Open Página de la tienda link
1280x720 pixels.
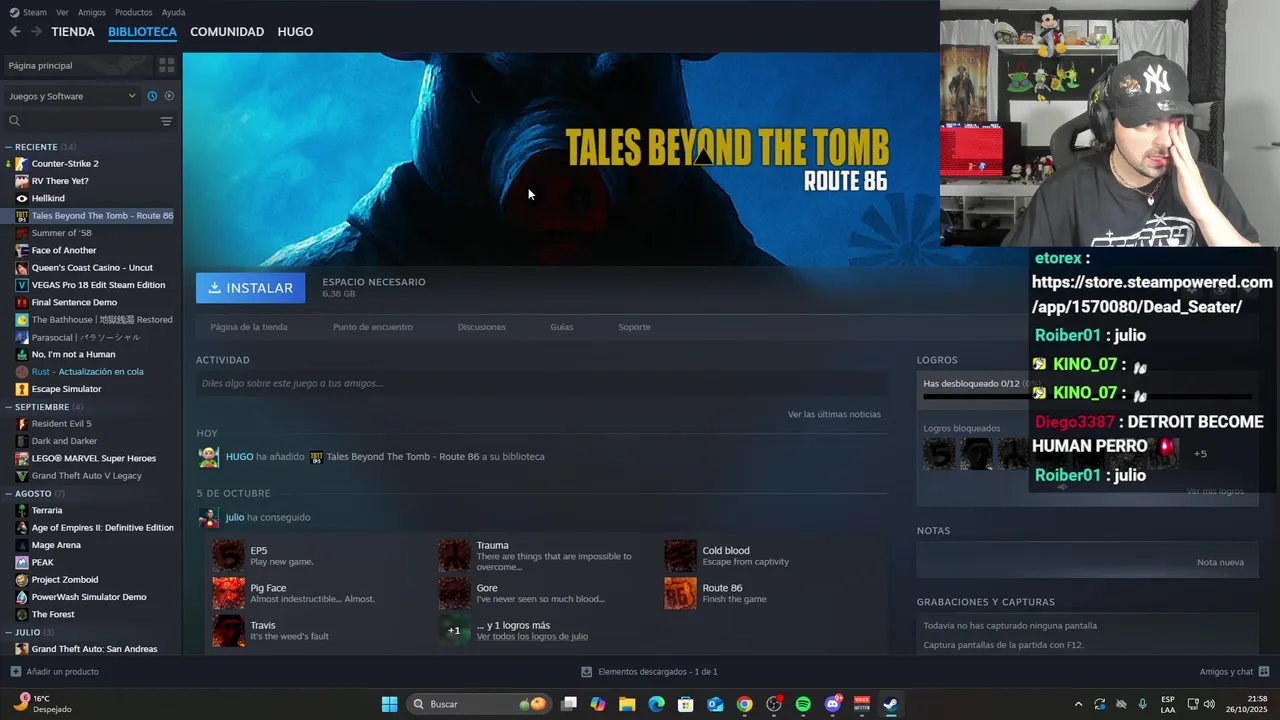pos(249,327)
